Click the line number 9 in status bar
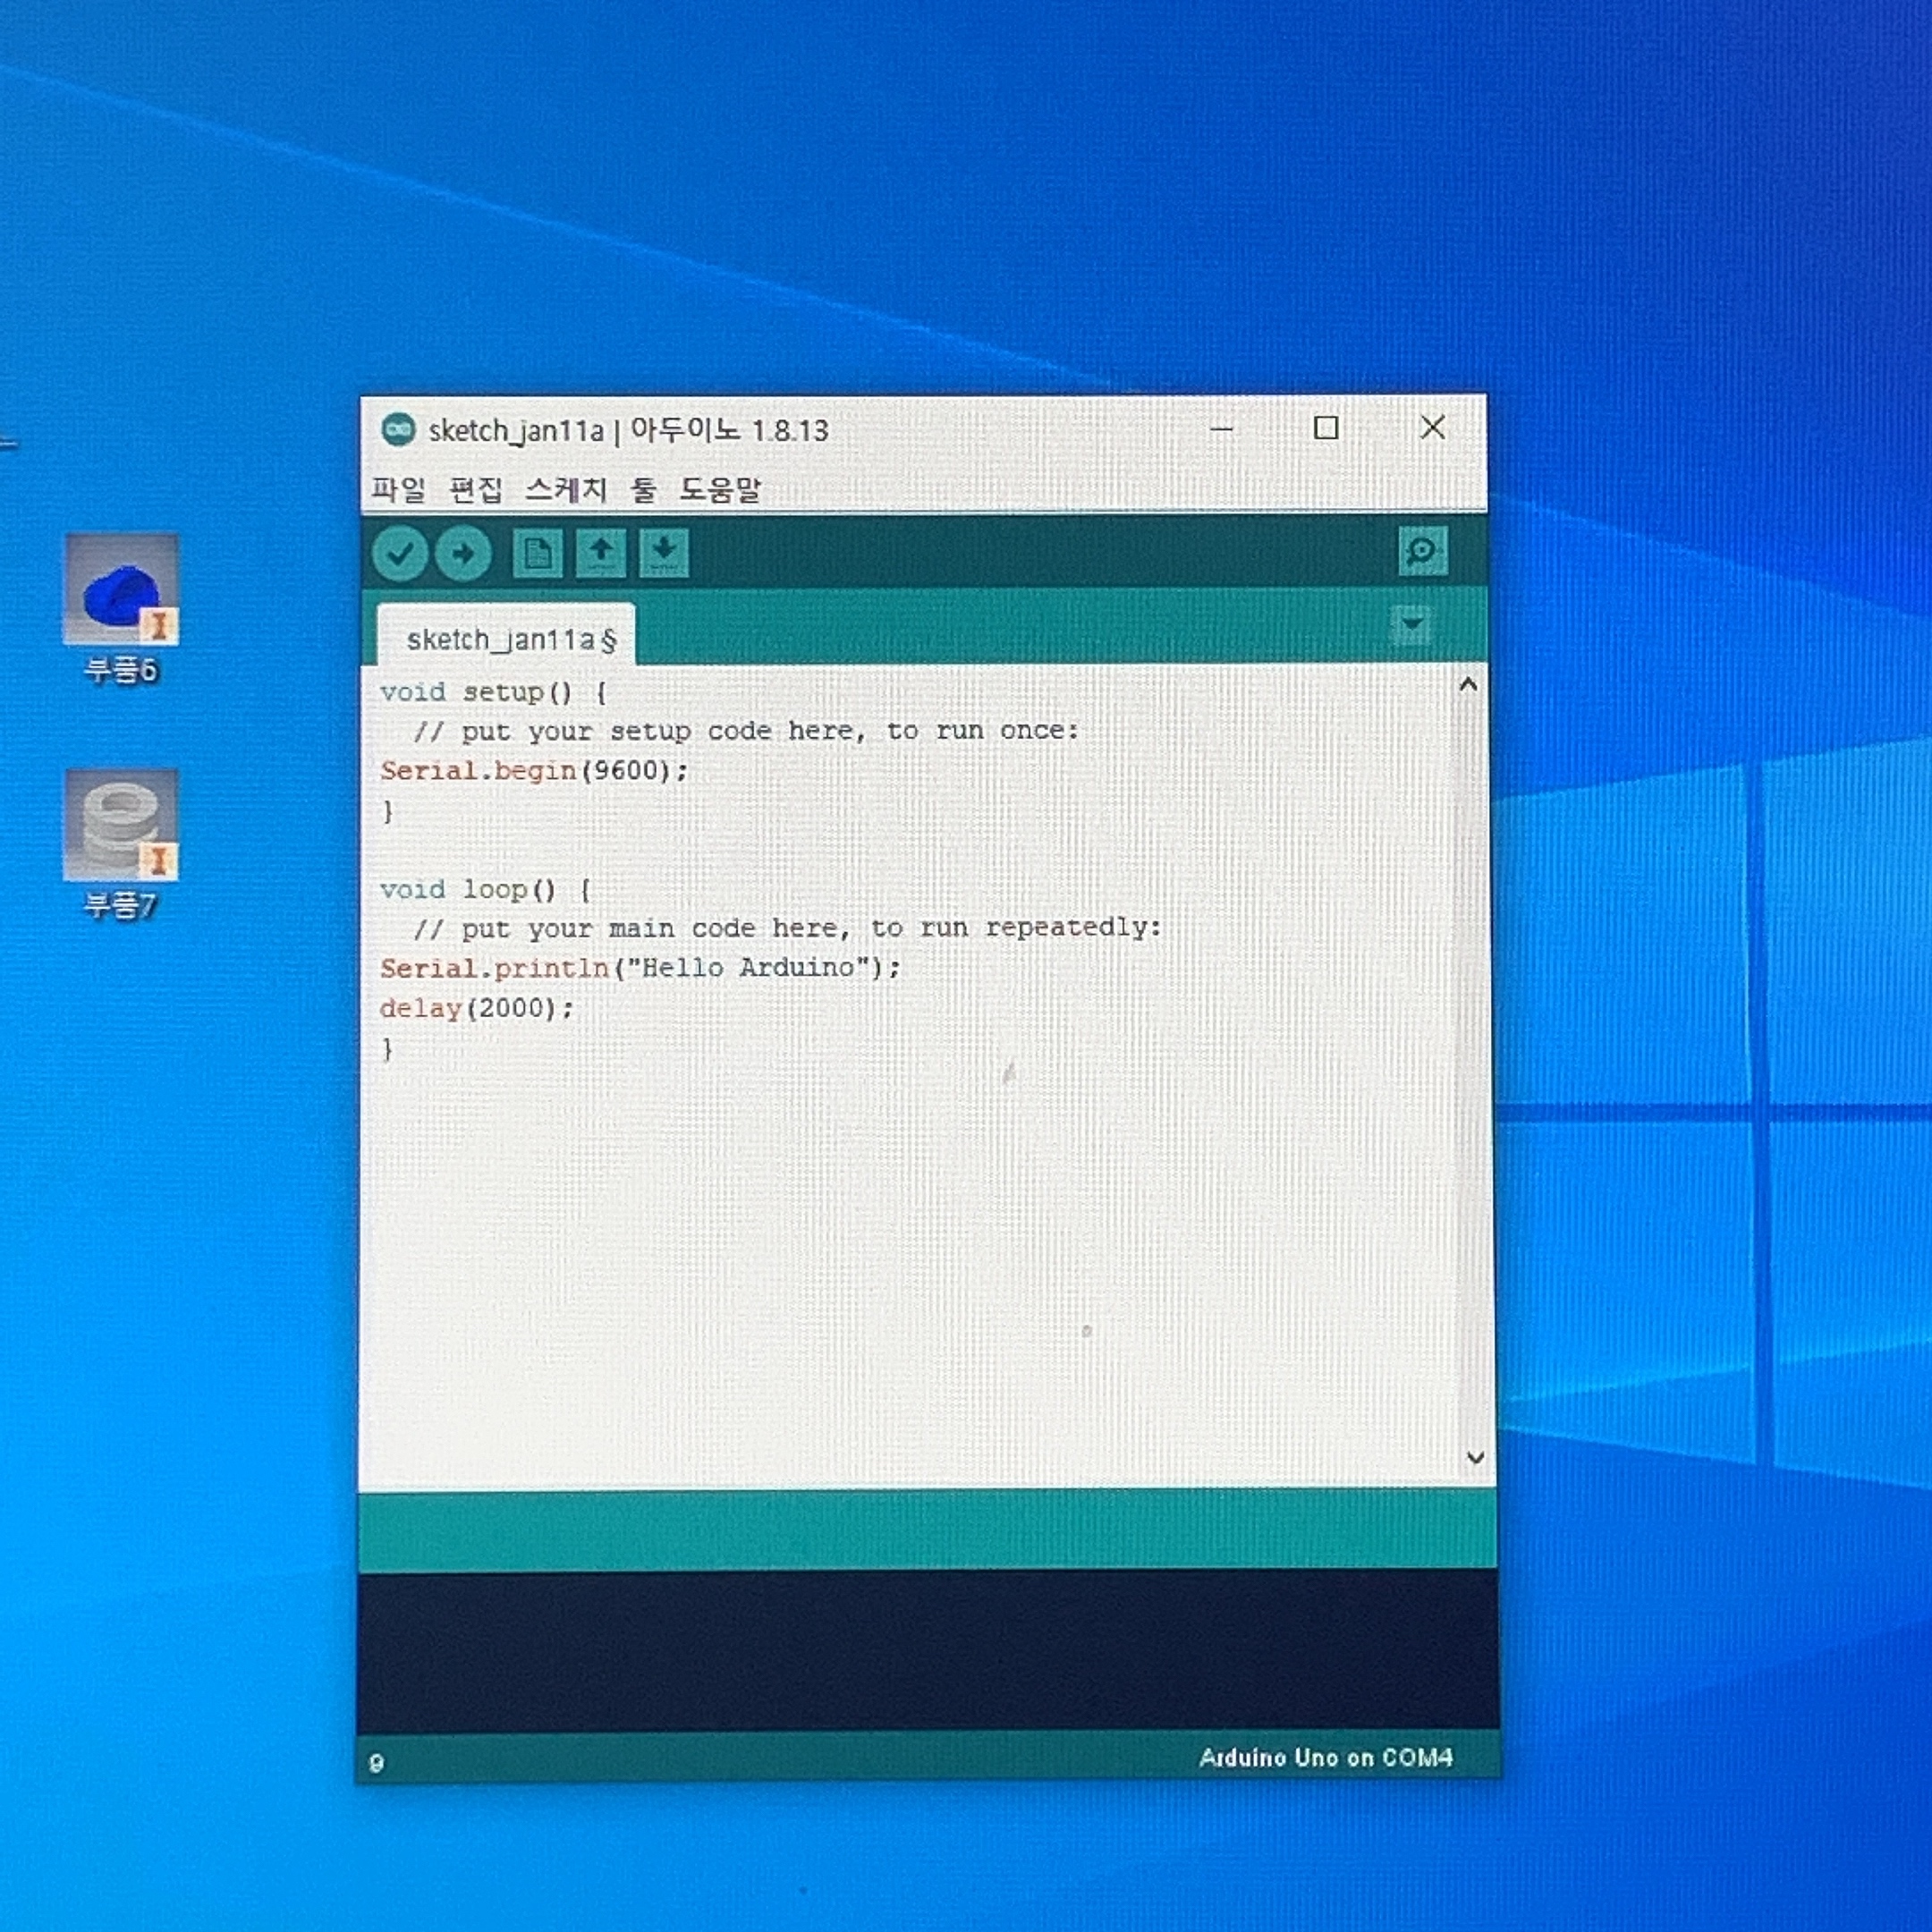Image resolution: width=1932 pixels, height=1932 pixels. click(x=376, y=1763)
